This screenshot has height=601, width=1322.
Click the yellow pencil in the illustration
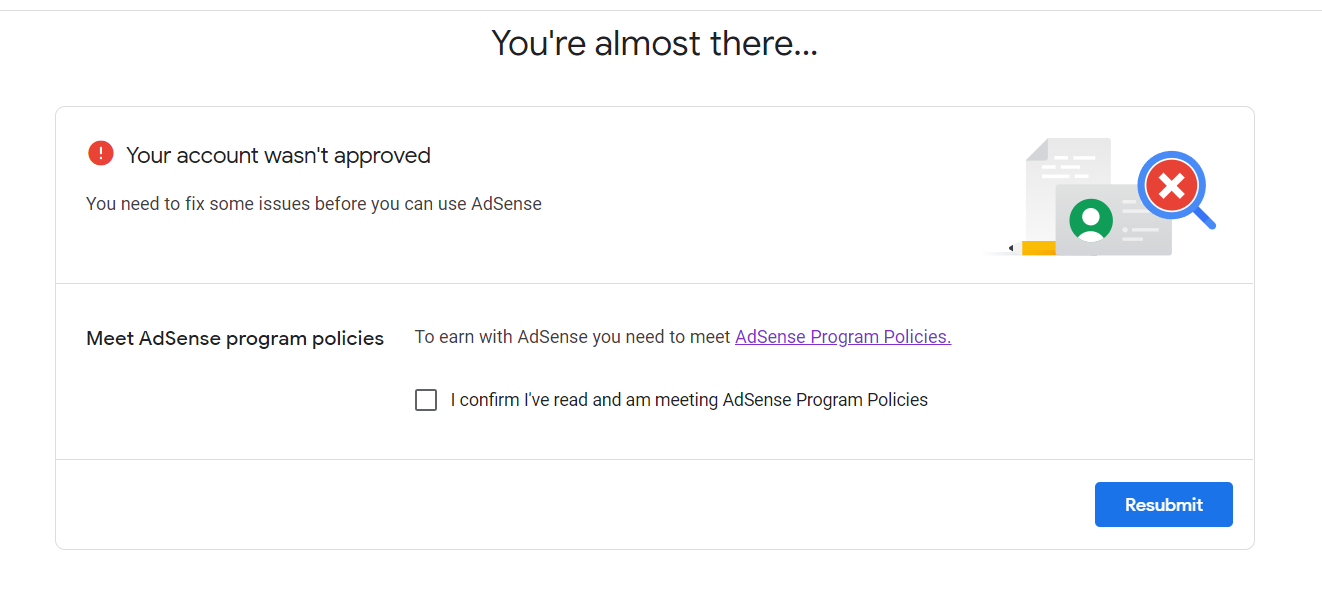coord(1032,247)
